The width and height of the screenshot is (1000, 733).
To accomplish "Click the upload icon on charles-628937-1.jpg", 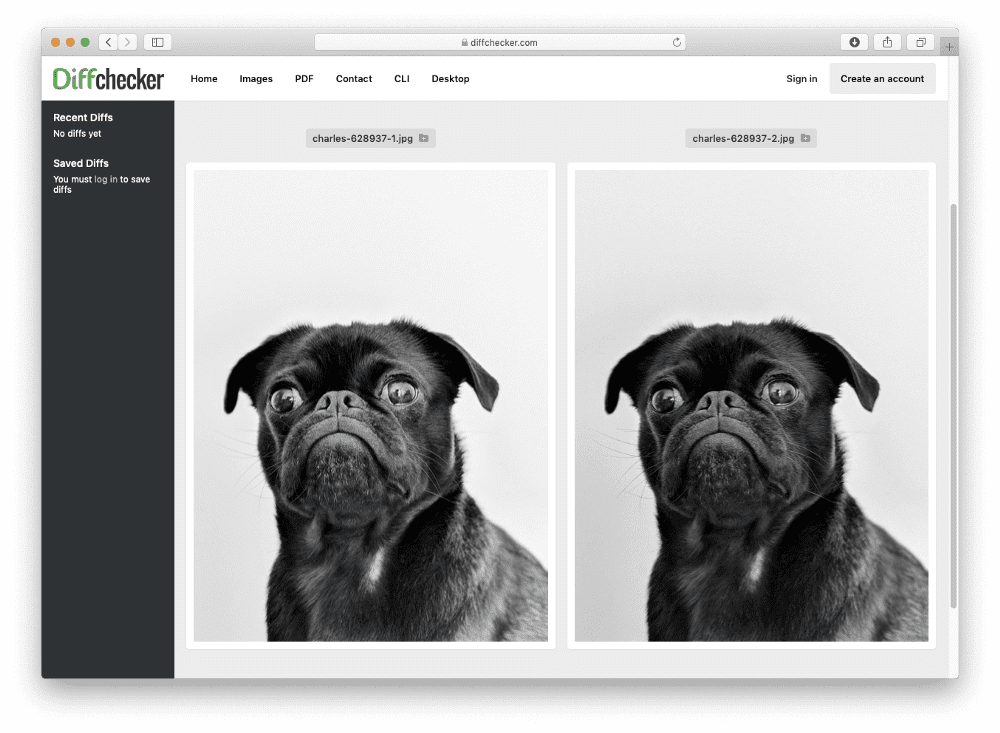I will click(423, 138).
